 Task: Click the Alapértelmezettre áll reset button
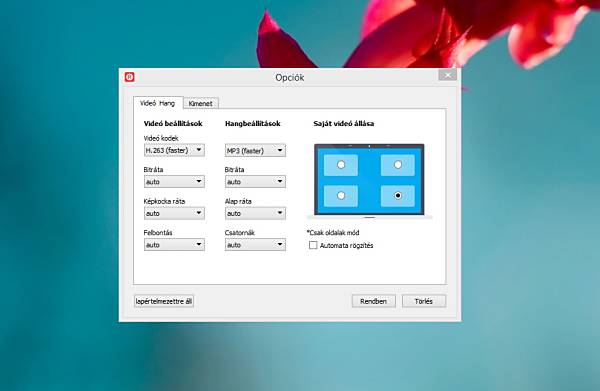tap(164, 301)
